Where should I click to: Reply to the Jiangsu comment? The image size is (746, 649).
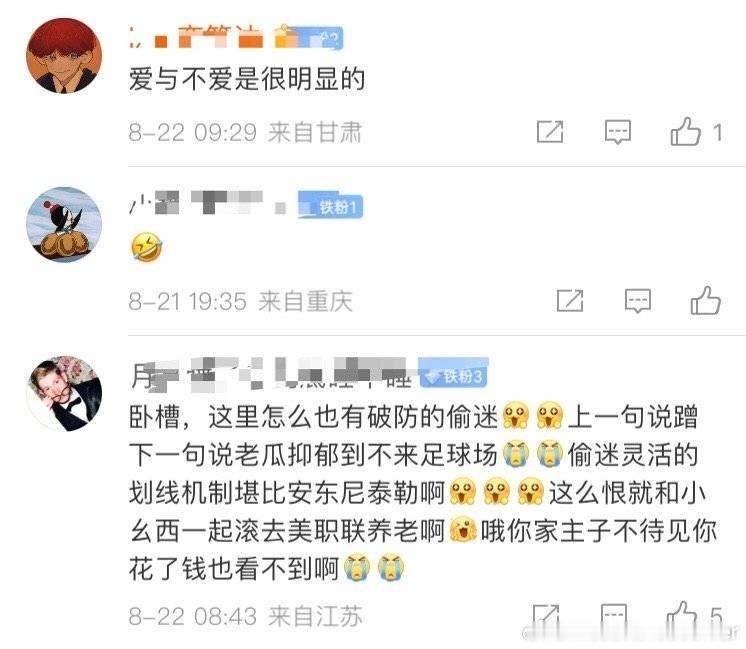tap(614, 616)
